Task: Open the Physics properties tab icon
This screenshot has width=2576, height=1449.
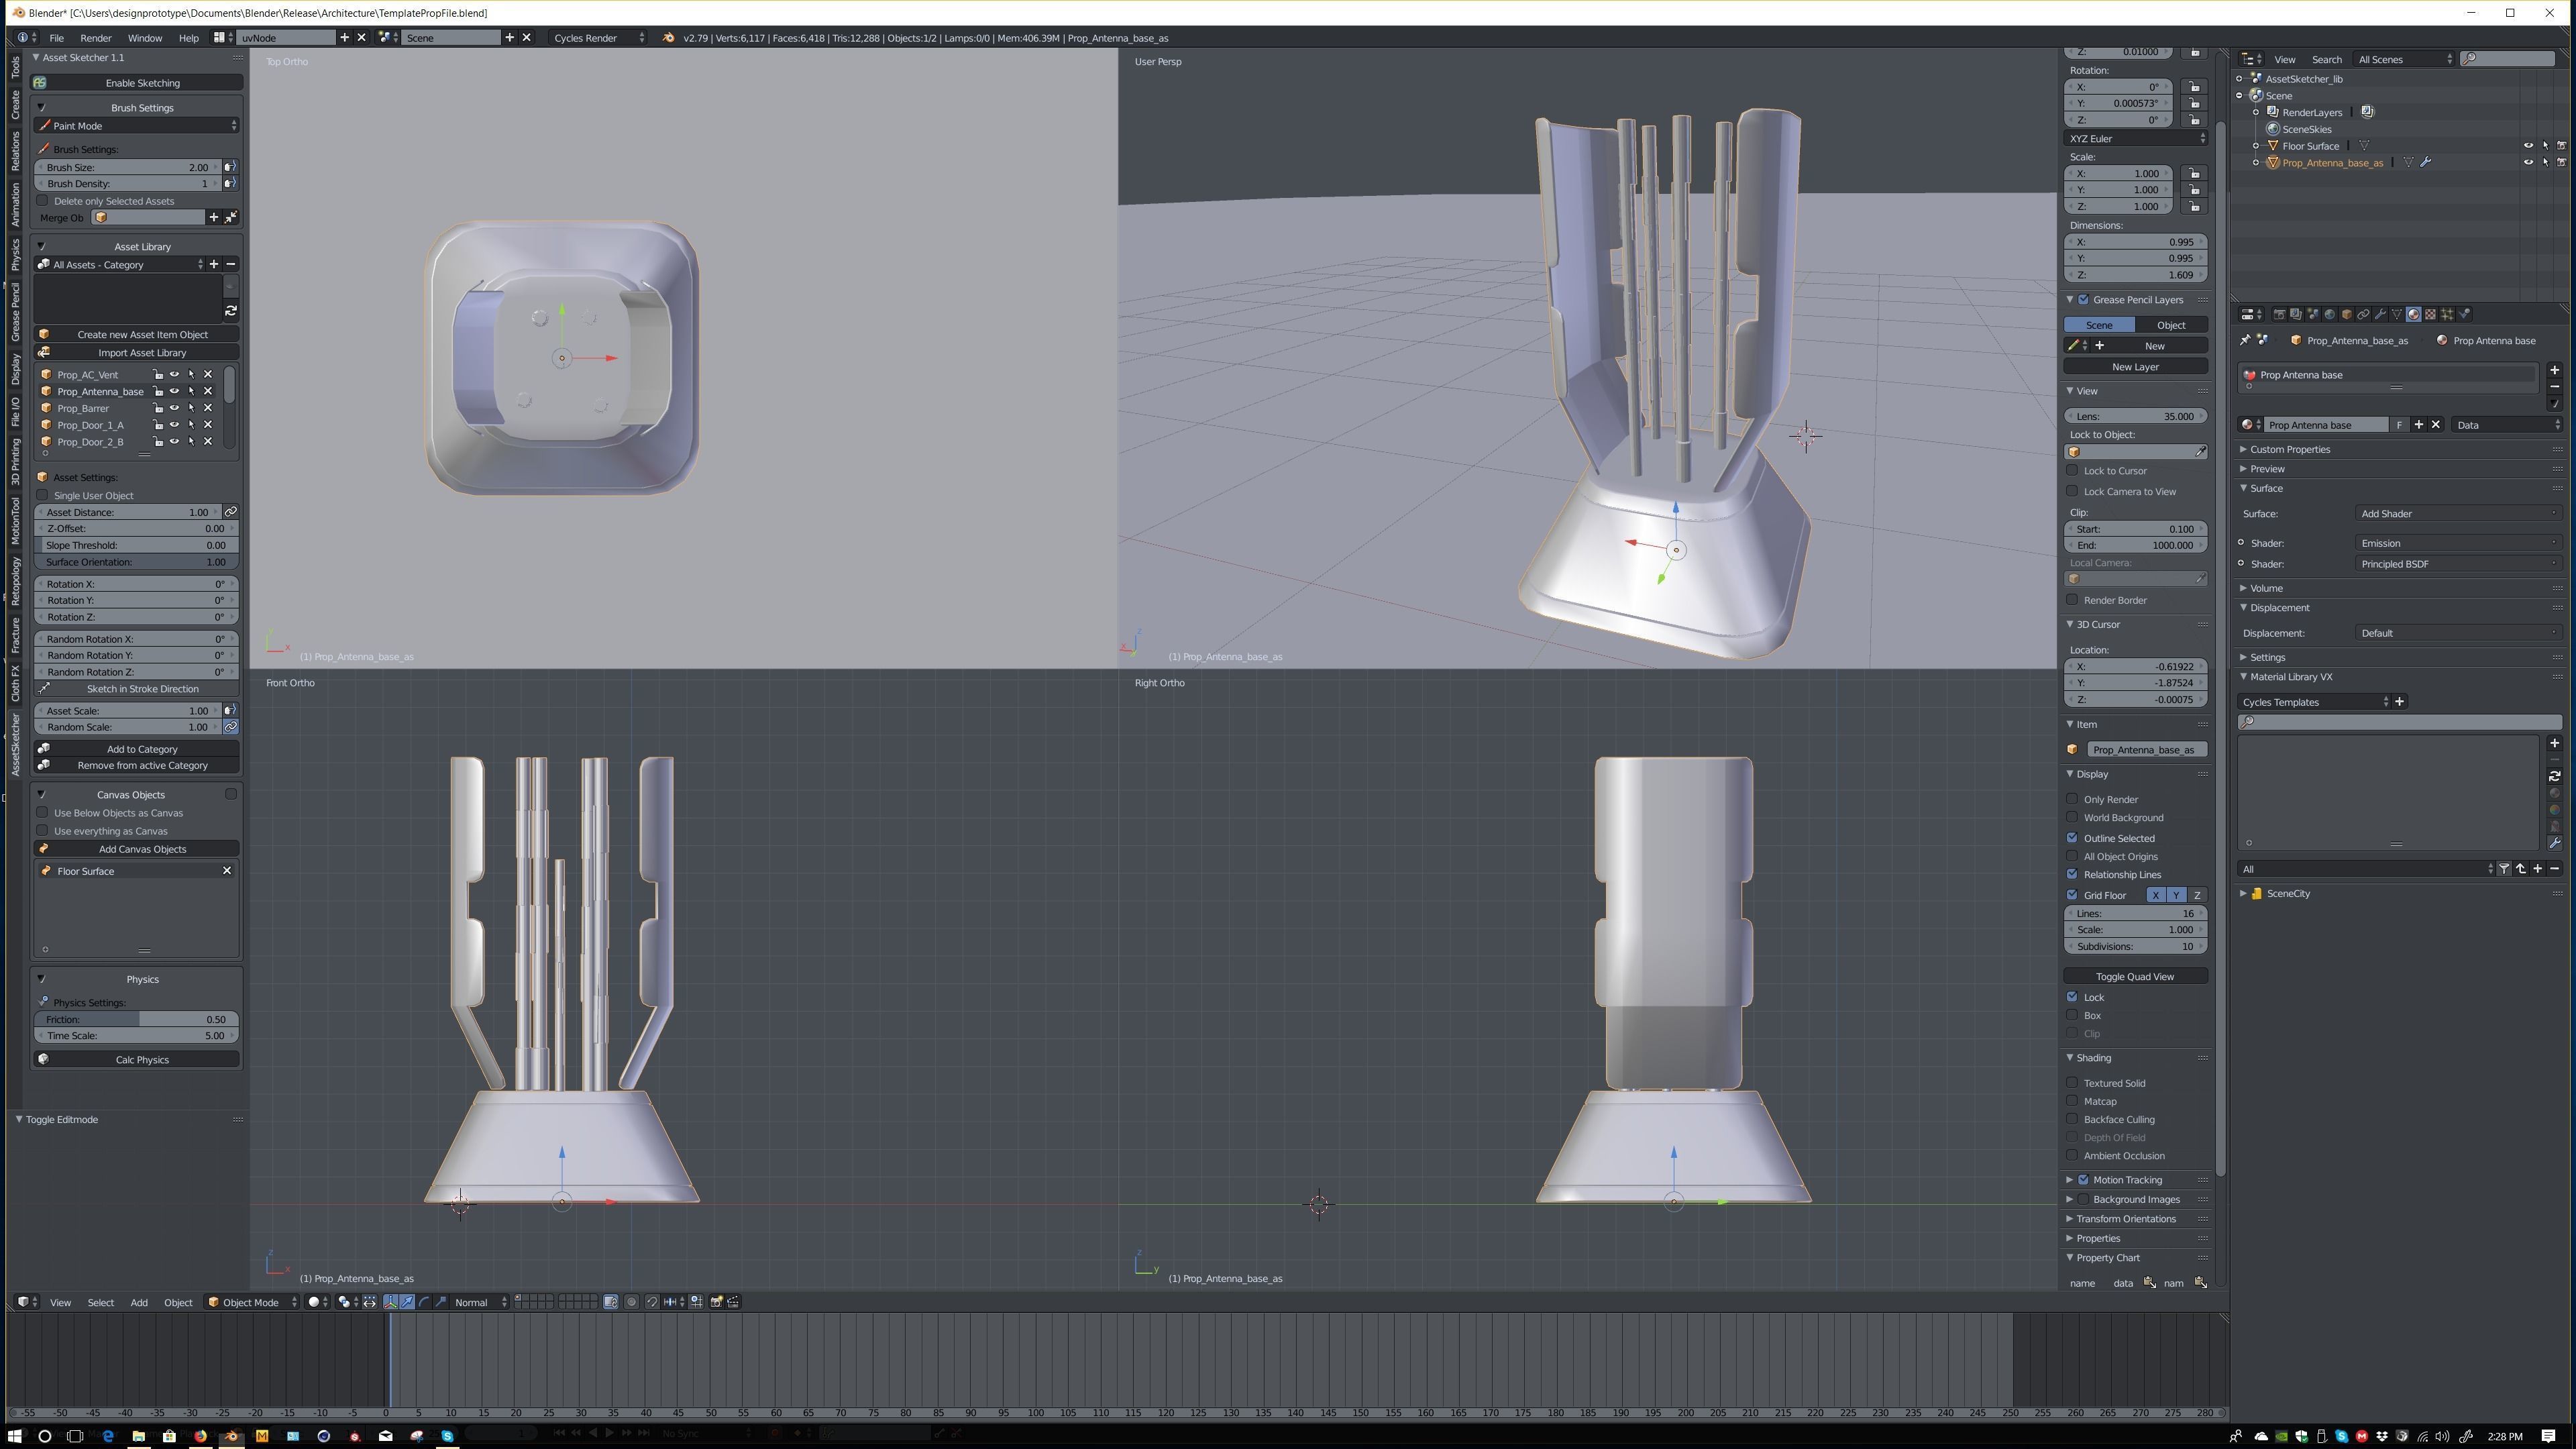Action: [2464, 314]
